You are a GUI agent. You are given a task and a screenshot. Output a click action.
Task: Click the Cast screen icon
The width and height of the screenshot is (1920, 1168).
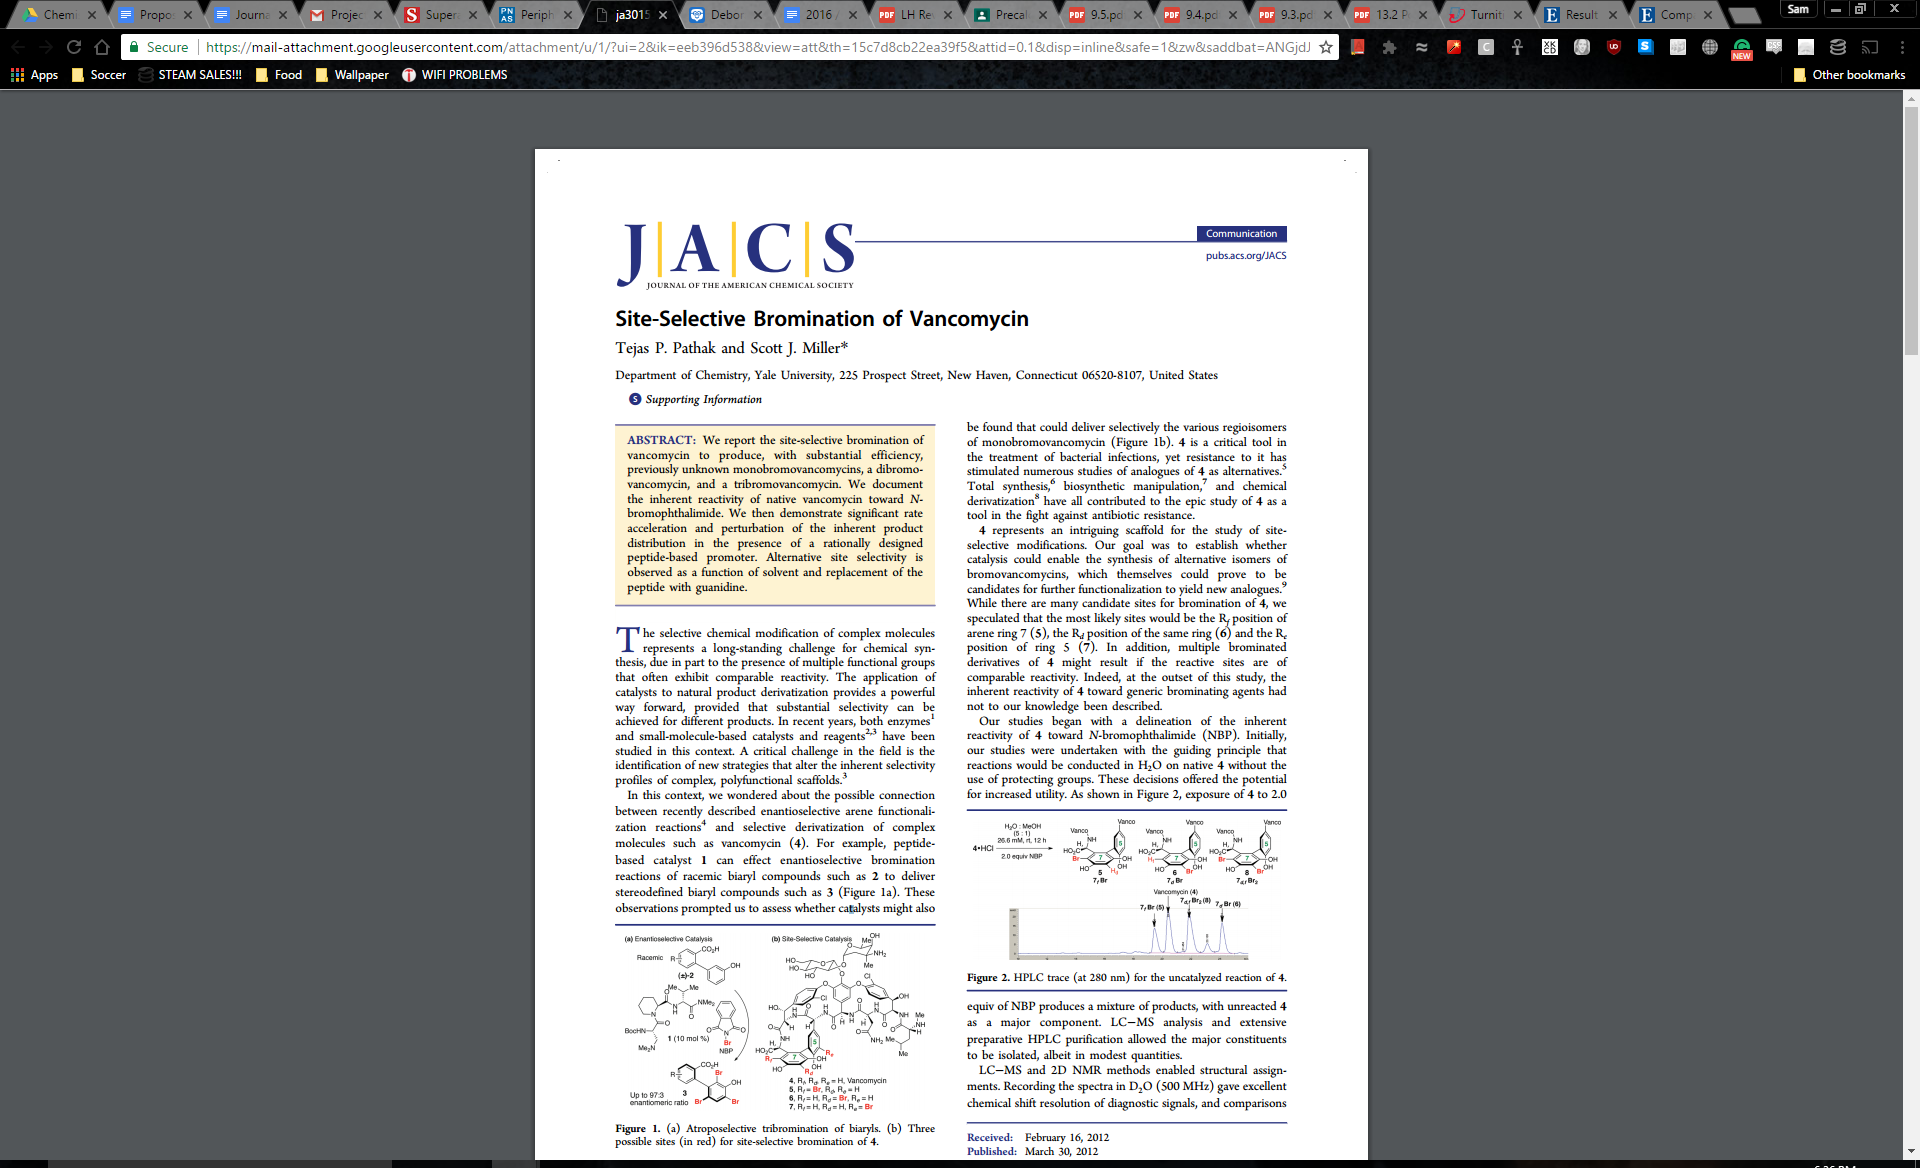1870,47
